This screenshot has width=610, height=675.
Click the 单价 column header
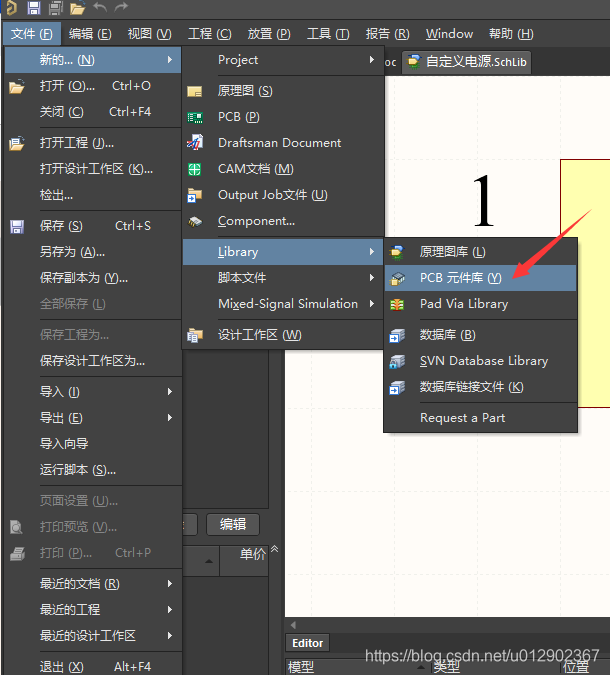point(245,560)
